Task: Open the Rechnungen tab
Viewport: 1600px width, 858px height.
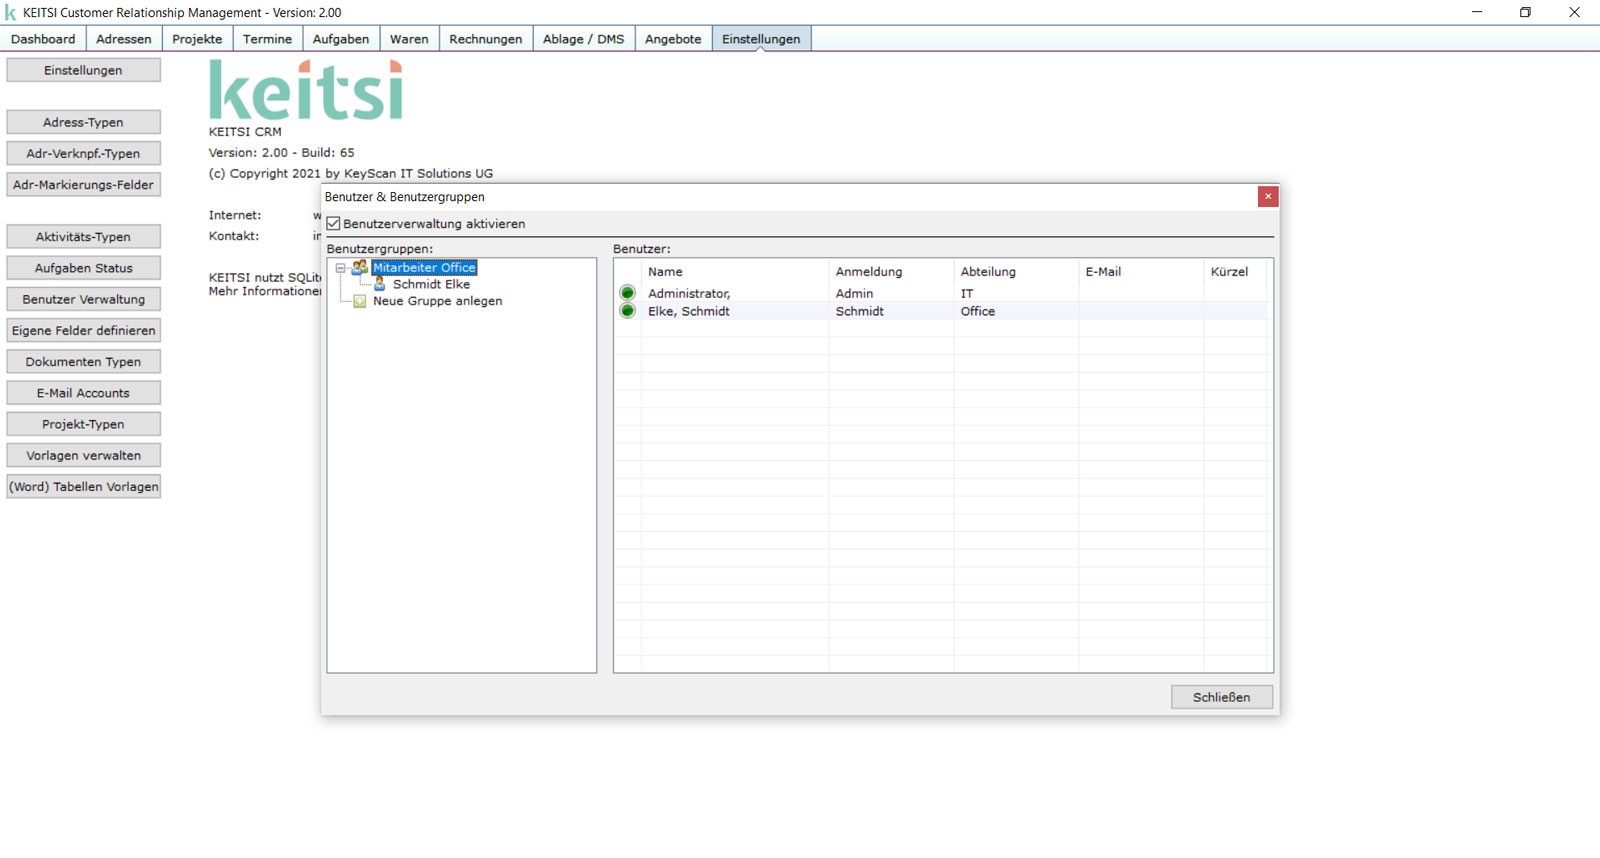Action: [486, 39]
